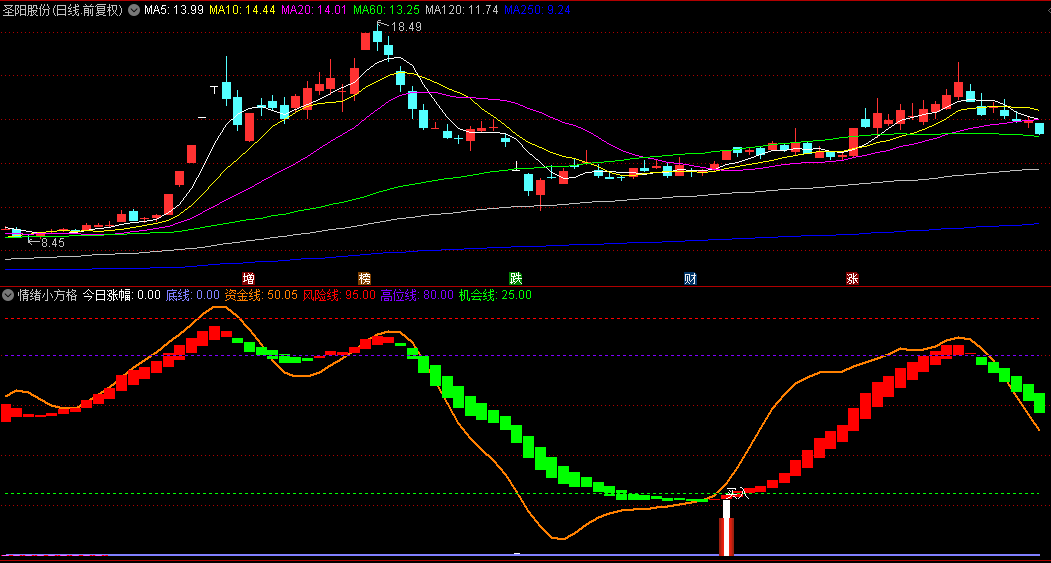Click the 买入 signal marker
Viewport: 1051px width, 563px height.
(x=737, y=494)
